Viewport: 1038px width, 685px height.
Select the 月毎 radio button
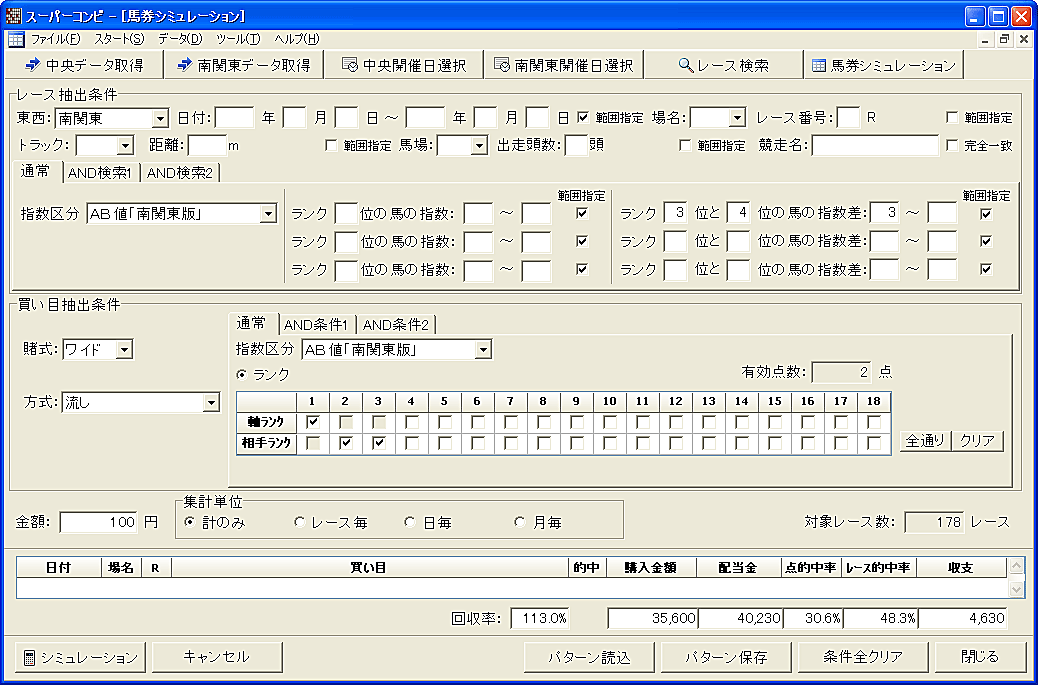point(520,522)
